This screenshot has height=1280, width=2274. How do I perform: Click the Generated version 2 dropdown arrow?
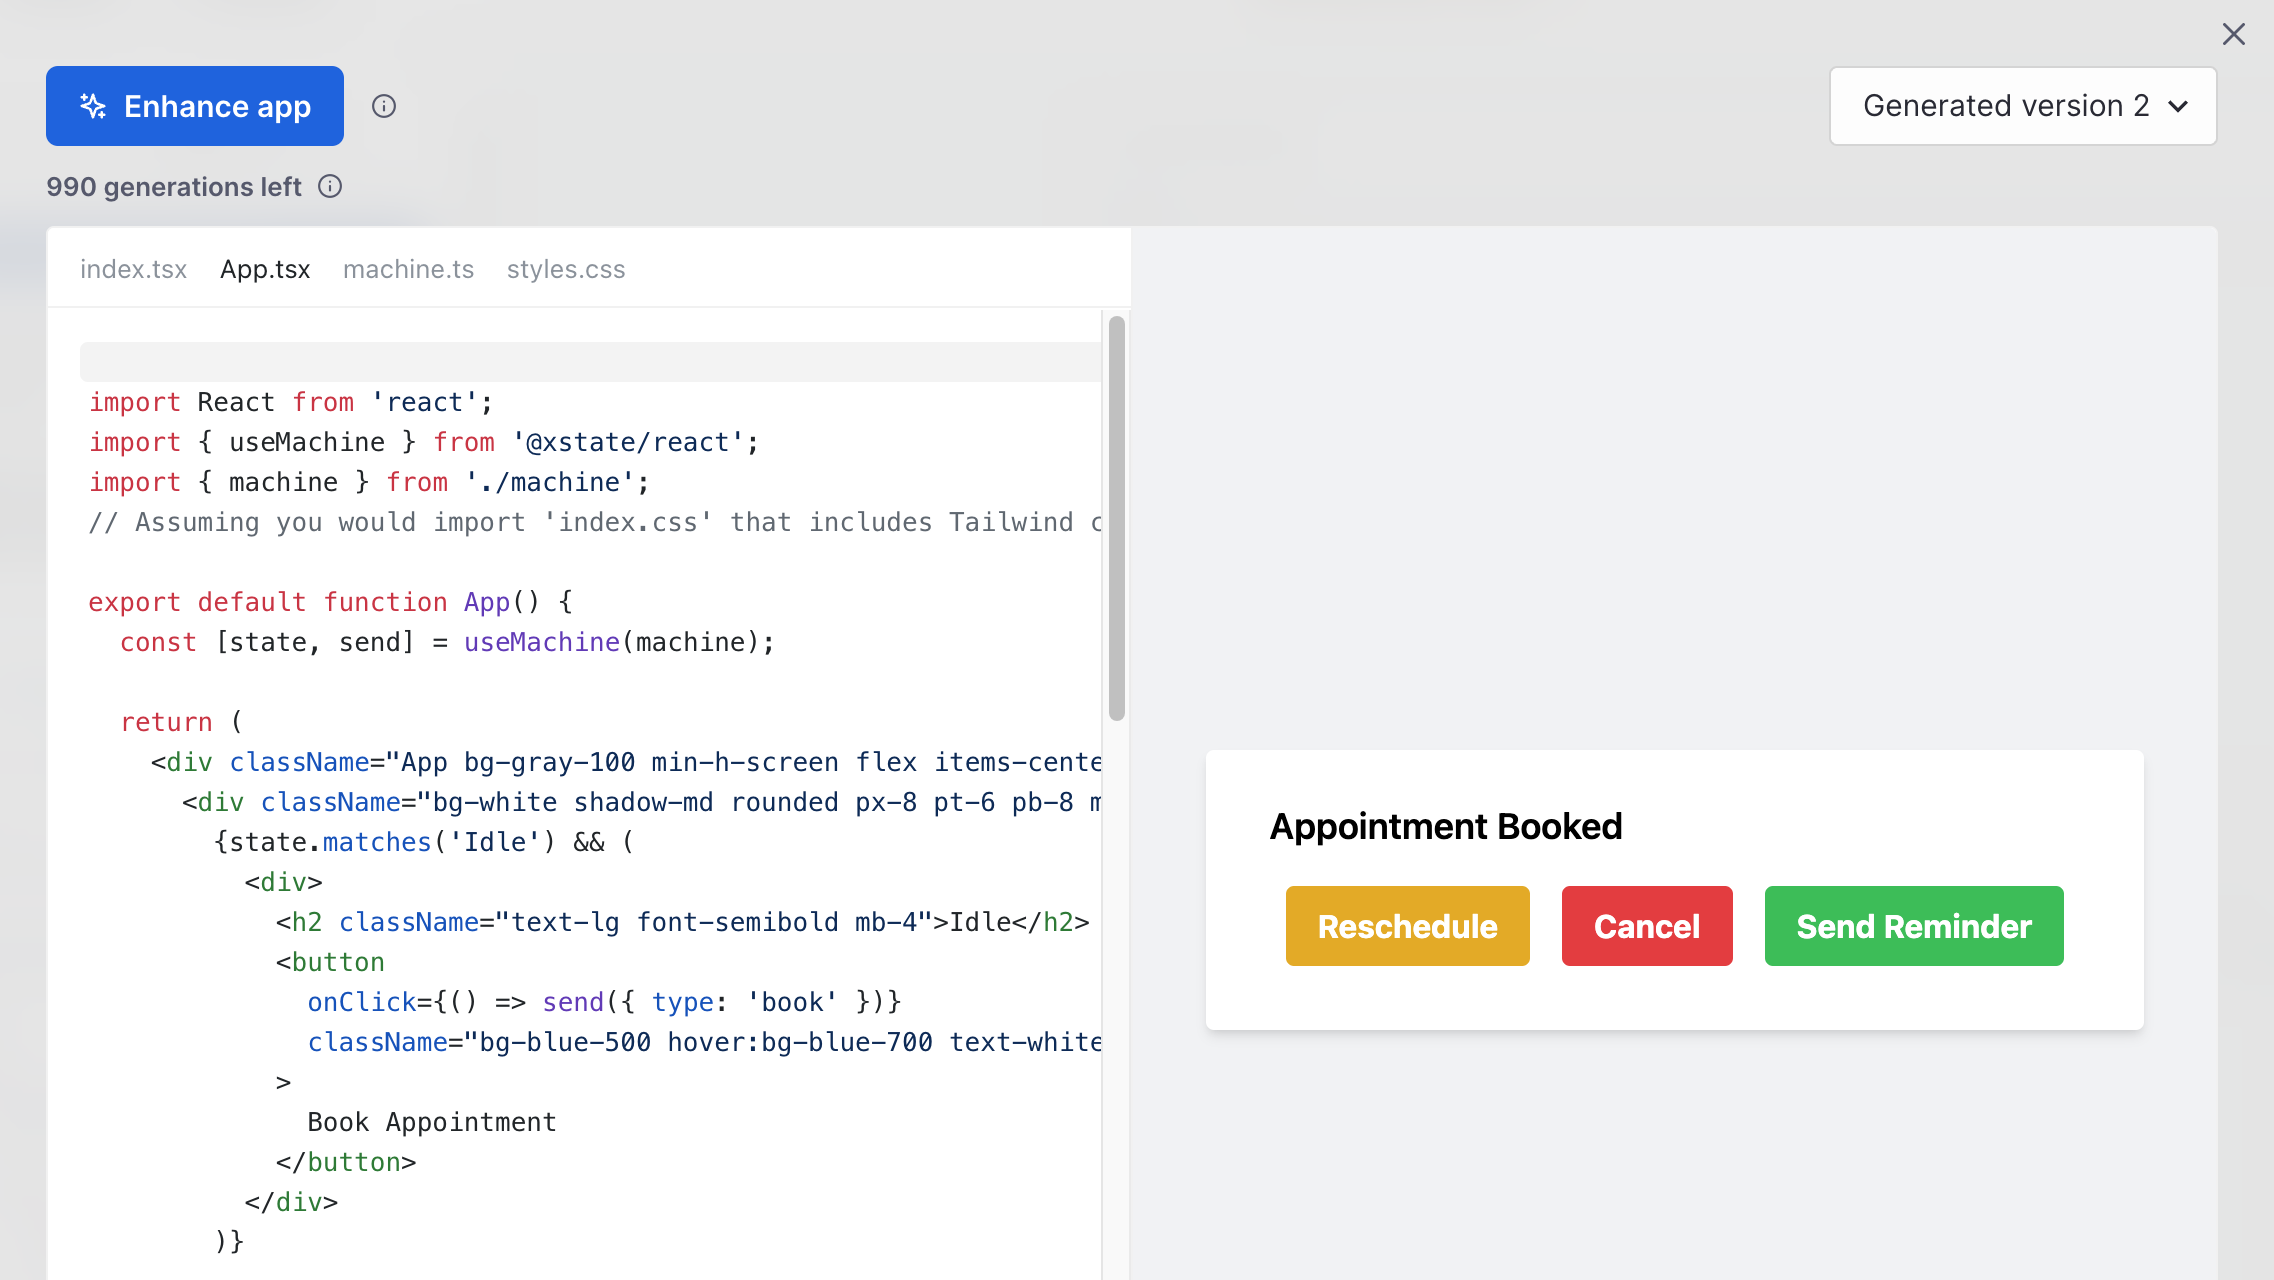[x=2179, y=106]
